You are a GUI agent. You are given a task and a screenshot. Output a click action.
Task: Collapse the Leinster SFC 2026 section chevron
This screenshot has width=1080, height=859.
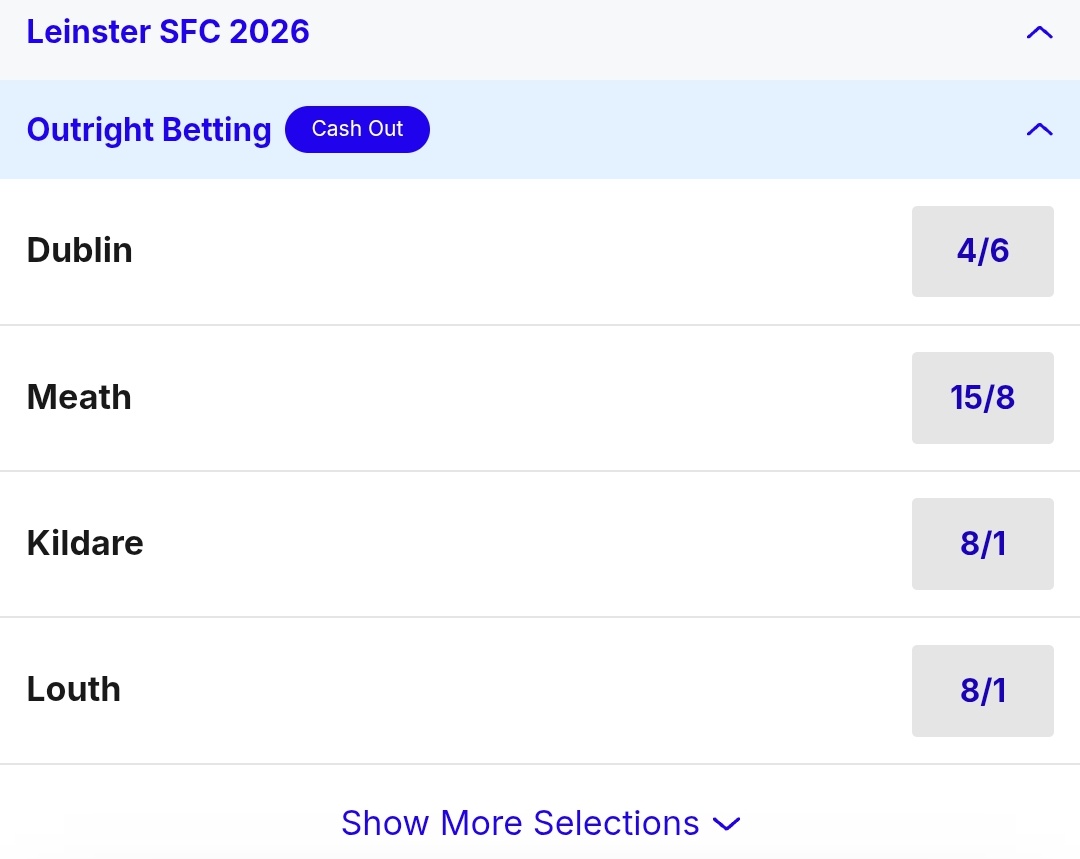click(1039, 33)
